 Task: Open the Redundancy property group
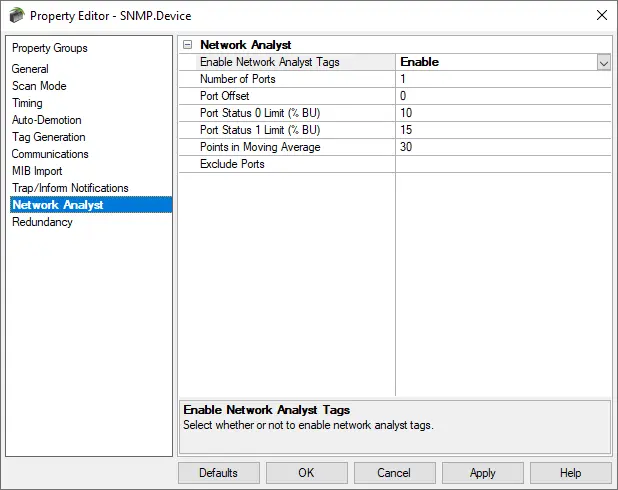click(42, 222)
